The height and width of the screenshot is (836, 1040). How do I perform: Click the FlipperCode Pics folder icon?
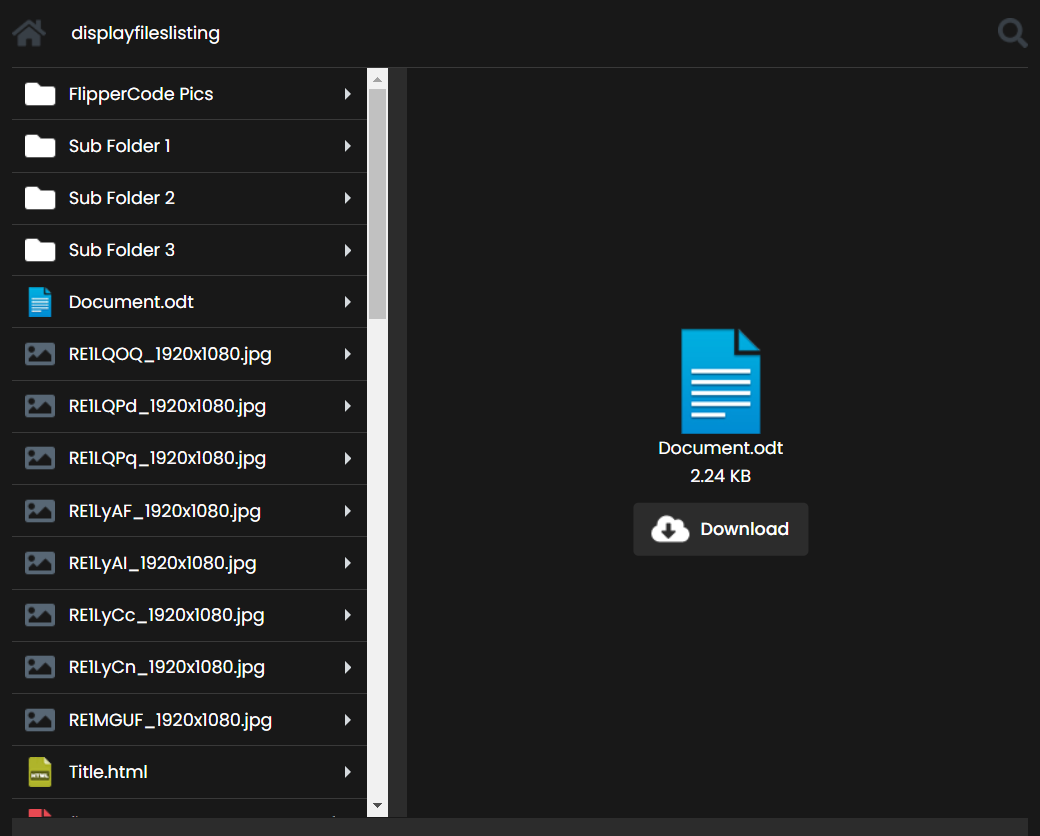(x=40, y=94)
